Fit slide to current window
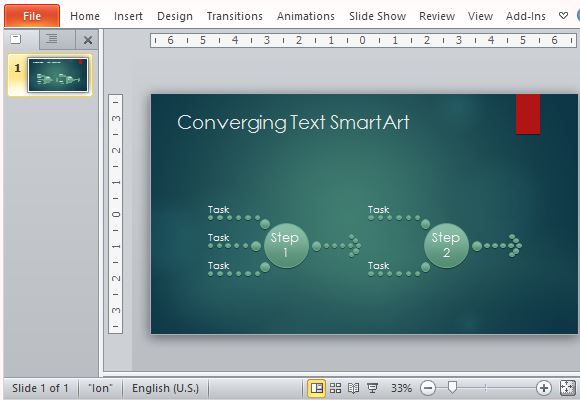 (x=568, y=388)
